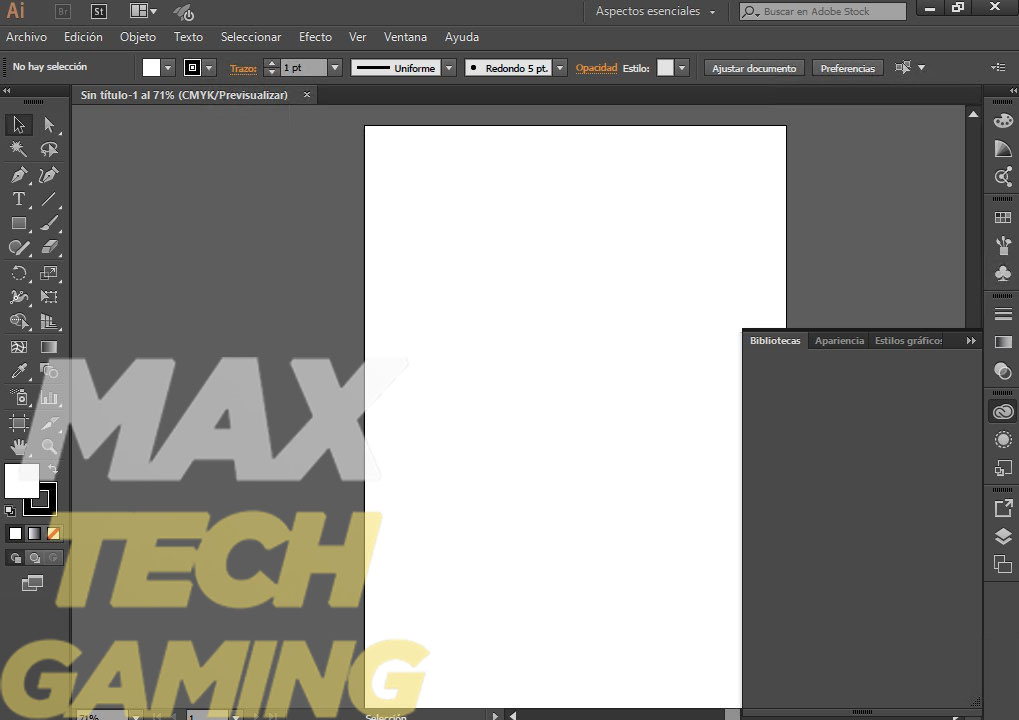Open the Estilo graphic style dropdown
The image size is (1019, 720).
pyautogui.click(x=682, y=68)
